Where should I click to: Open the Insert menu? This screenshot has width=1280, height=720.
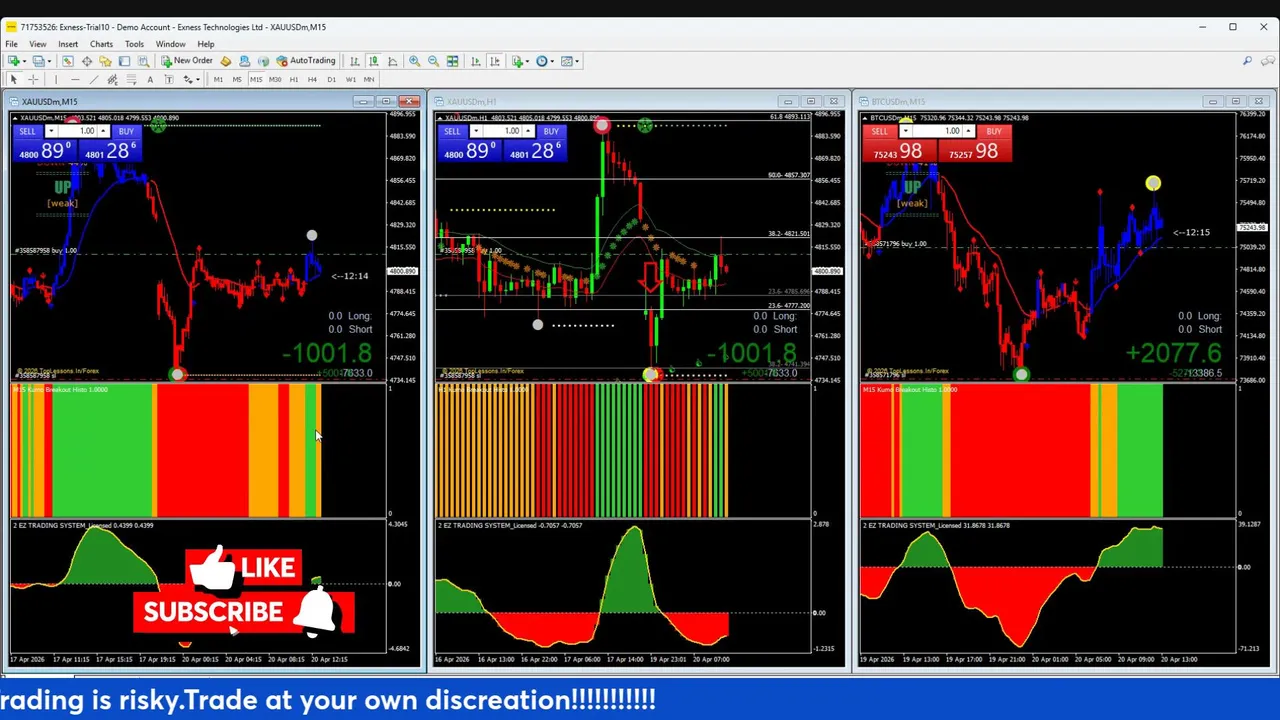click(x=68, y=44)
